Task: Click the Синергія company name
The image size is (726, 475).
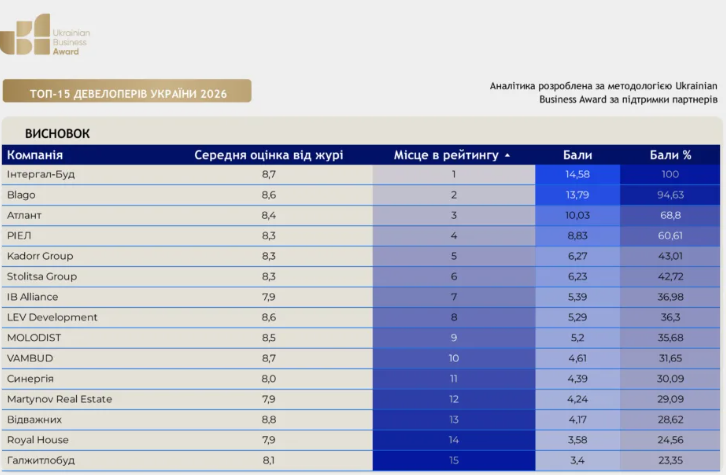Action: (x=30, y=379)
